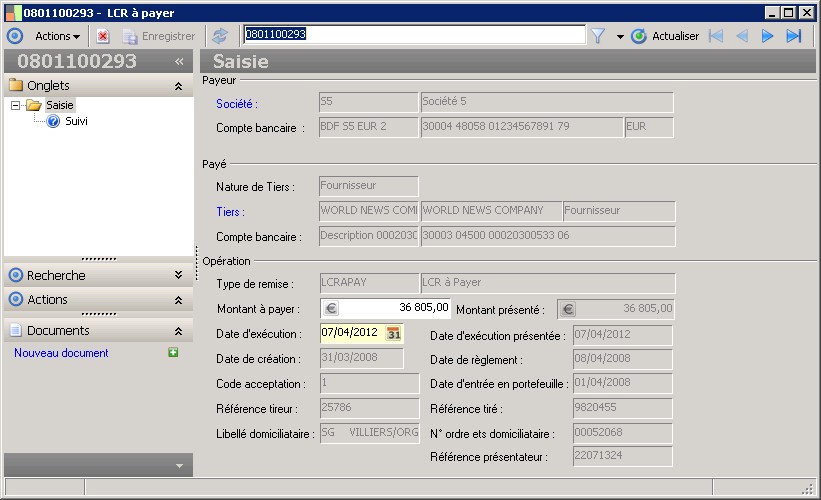
Task: Open the Actions dropdown in the toolbar
Action: coord(58,36)
